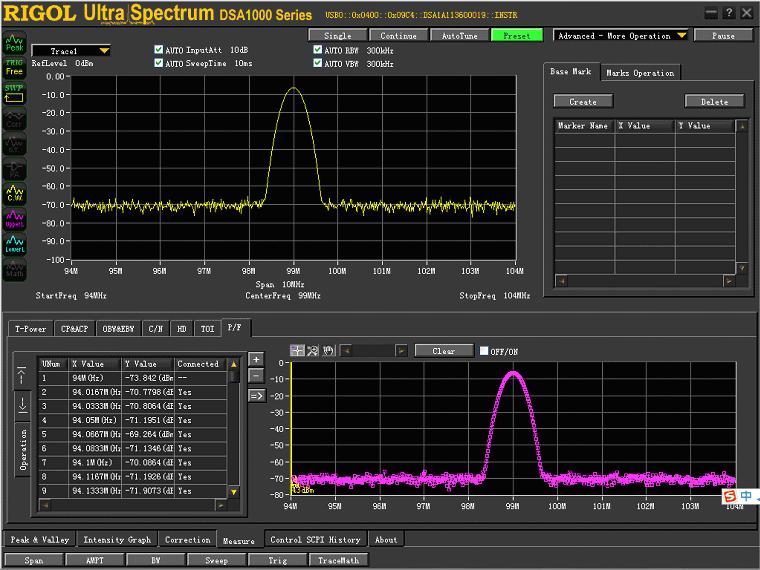Image resolution: width=760 pixels, height=570 pixels.
Task: Select the magenta UpperL limit icon
Action: (14, 219)
